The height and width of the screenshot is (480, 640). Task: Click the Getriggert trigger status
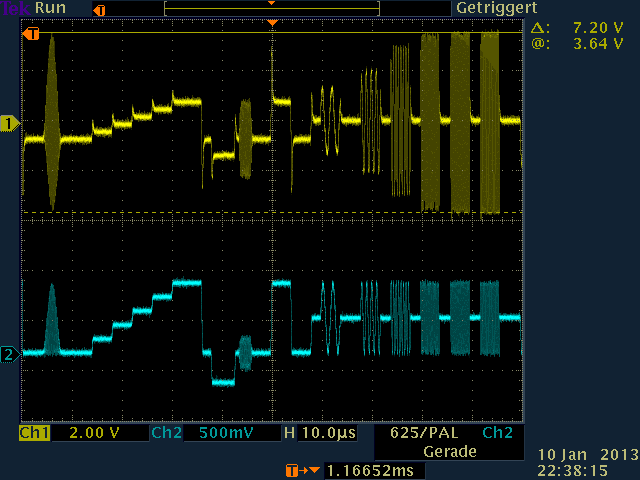pos(496,8)
